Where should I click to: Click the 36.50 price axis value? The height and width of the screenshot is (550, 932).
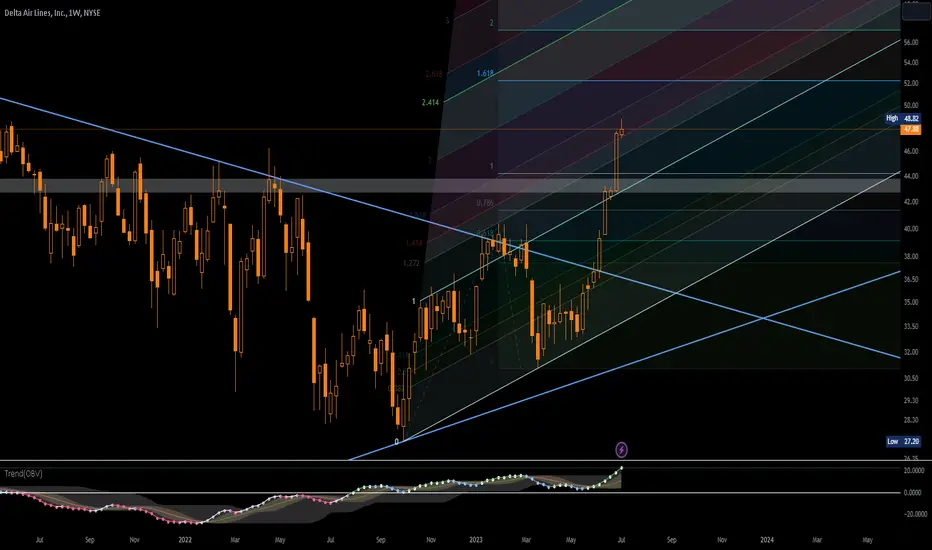point(911,279)
